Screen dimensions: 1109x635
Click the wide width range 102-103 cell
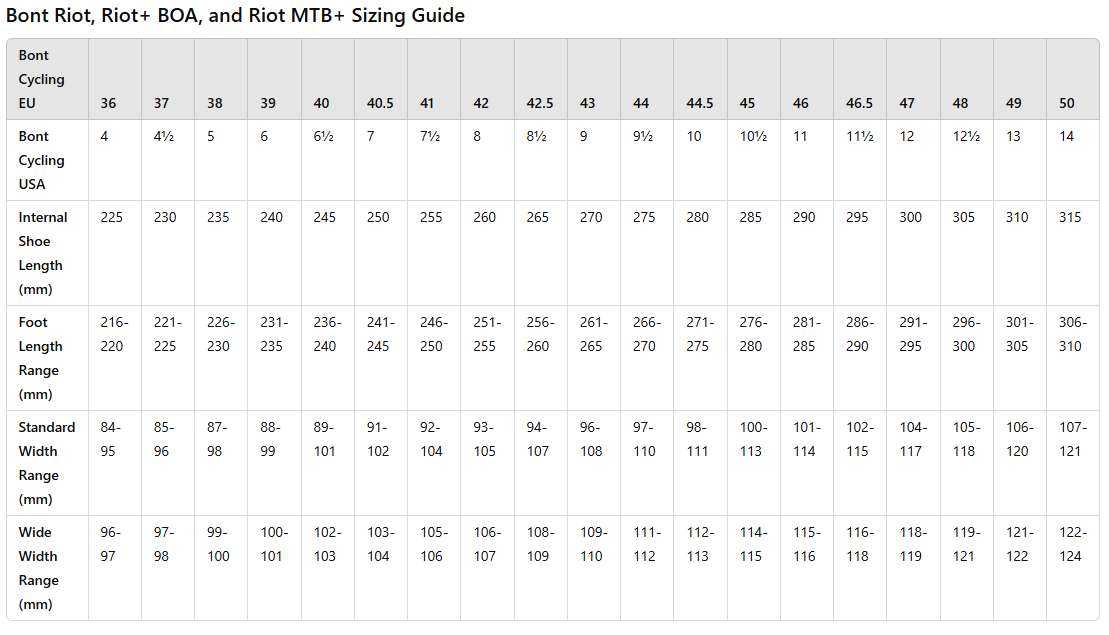[x=325, y=545]
